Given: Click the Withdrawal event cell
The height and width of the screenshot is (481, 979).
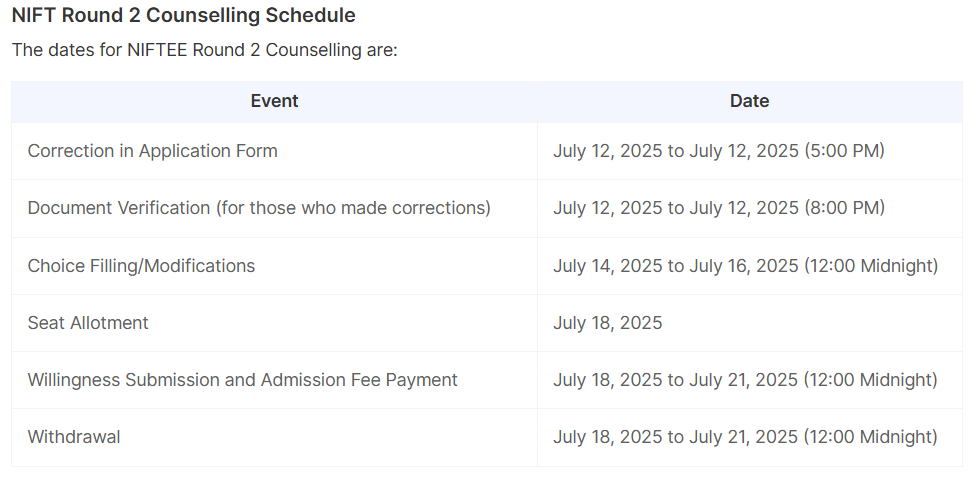Looking at the screenshot, I should [274, 437].
